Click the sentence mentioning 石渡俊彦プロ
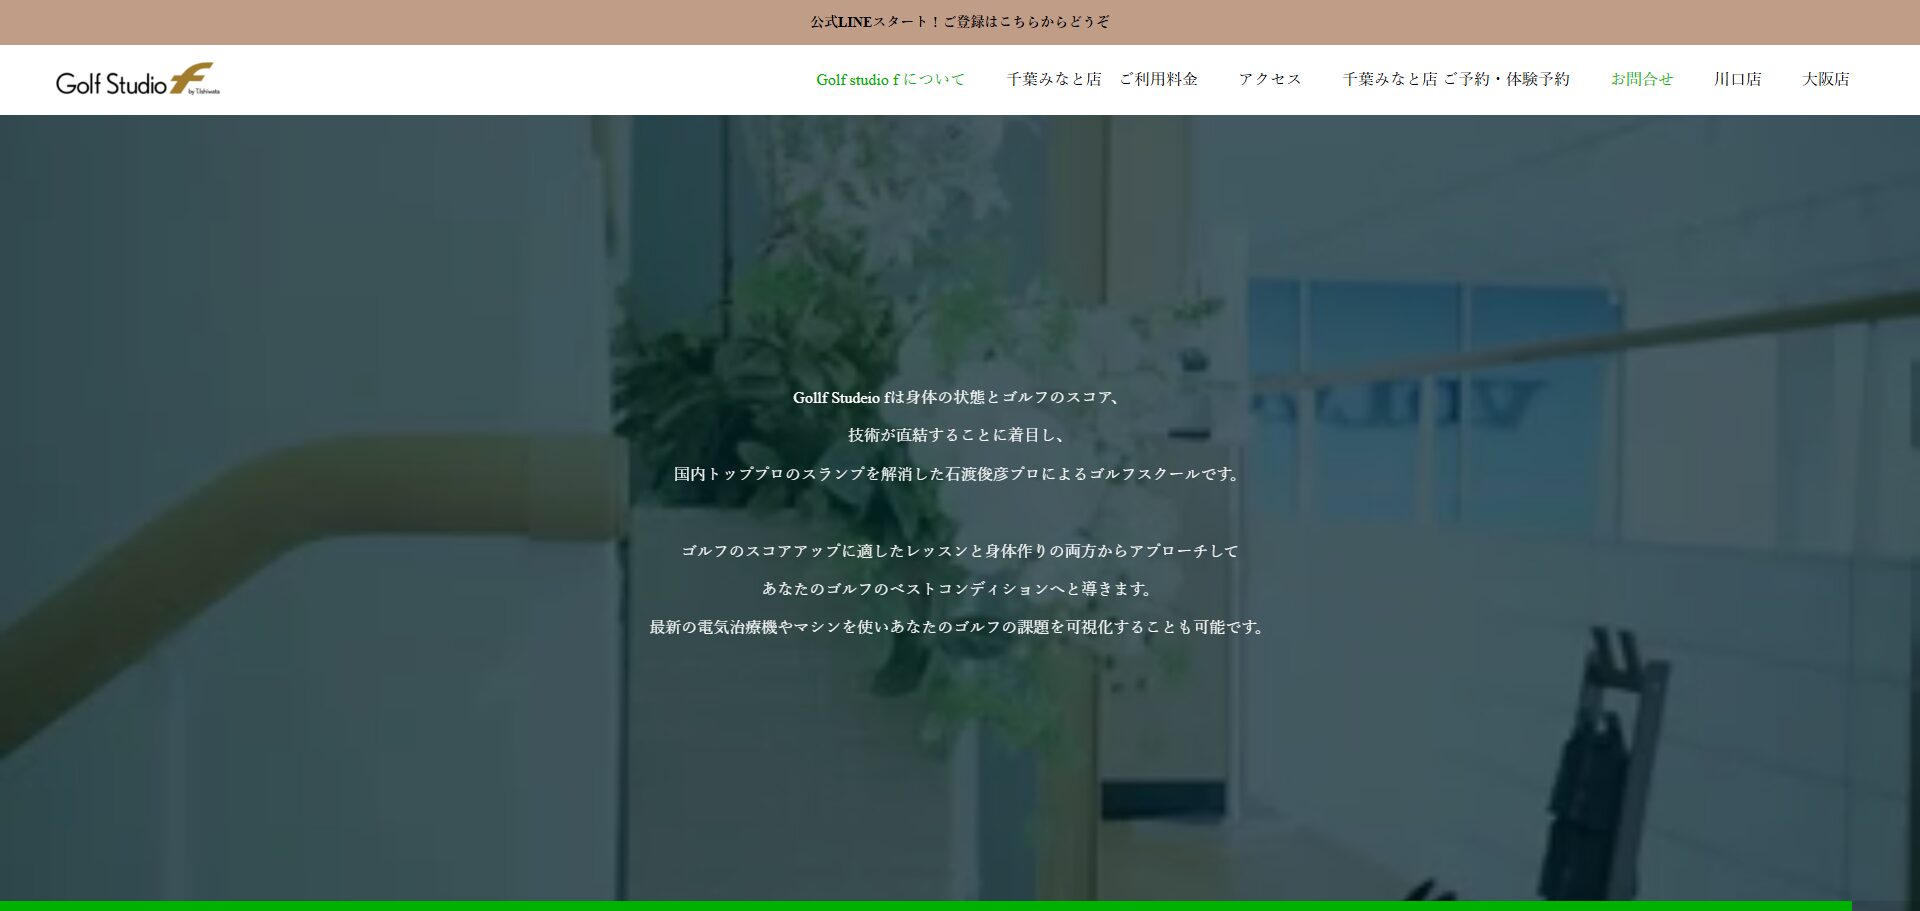The width and height of the screenshot is (1920, 911). [x=958, y=474]
